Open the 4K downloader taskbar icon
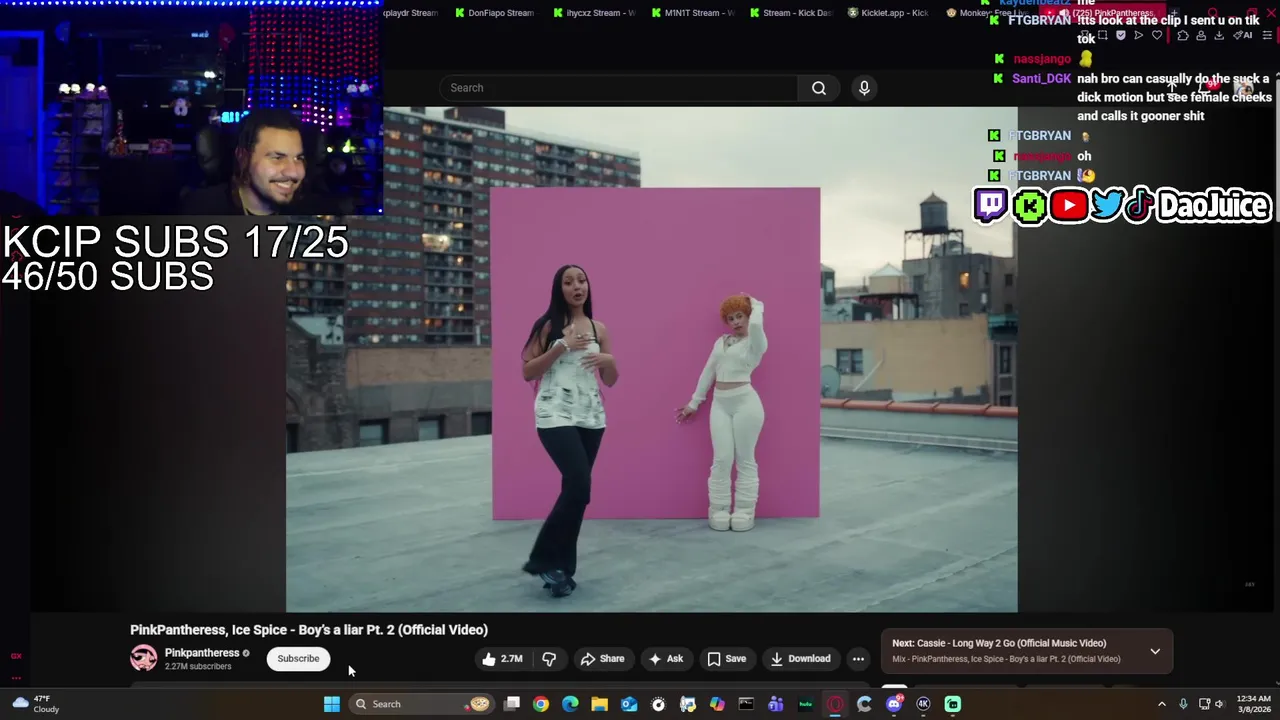 tap(923, 704)
